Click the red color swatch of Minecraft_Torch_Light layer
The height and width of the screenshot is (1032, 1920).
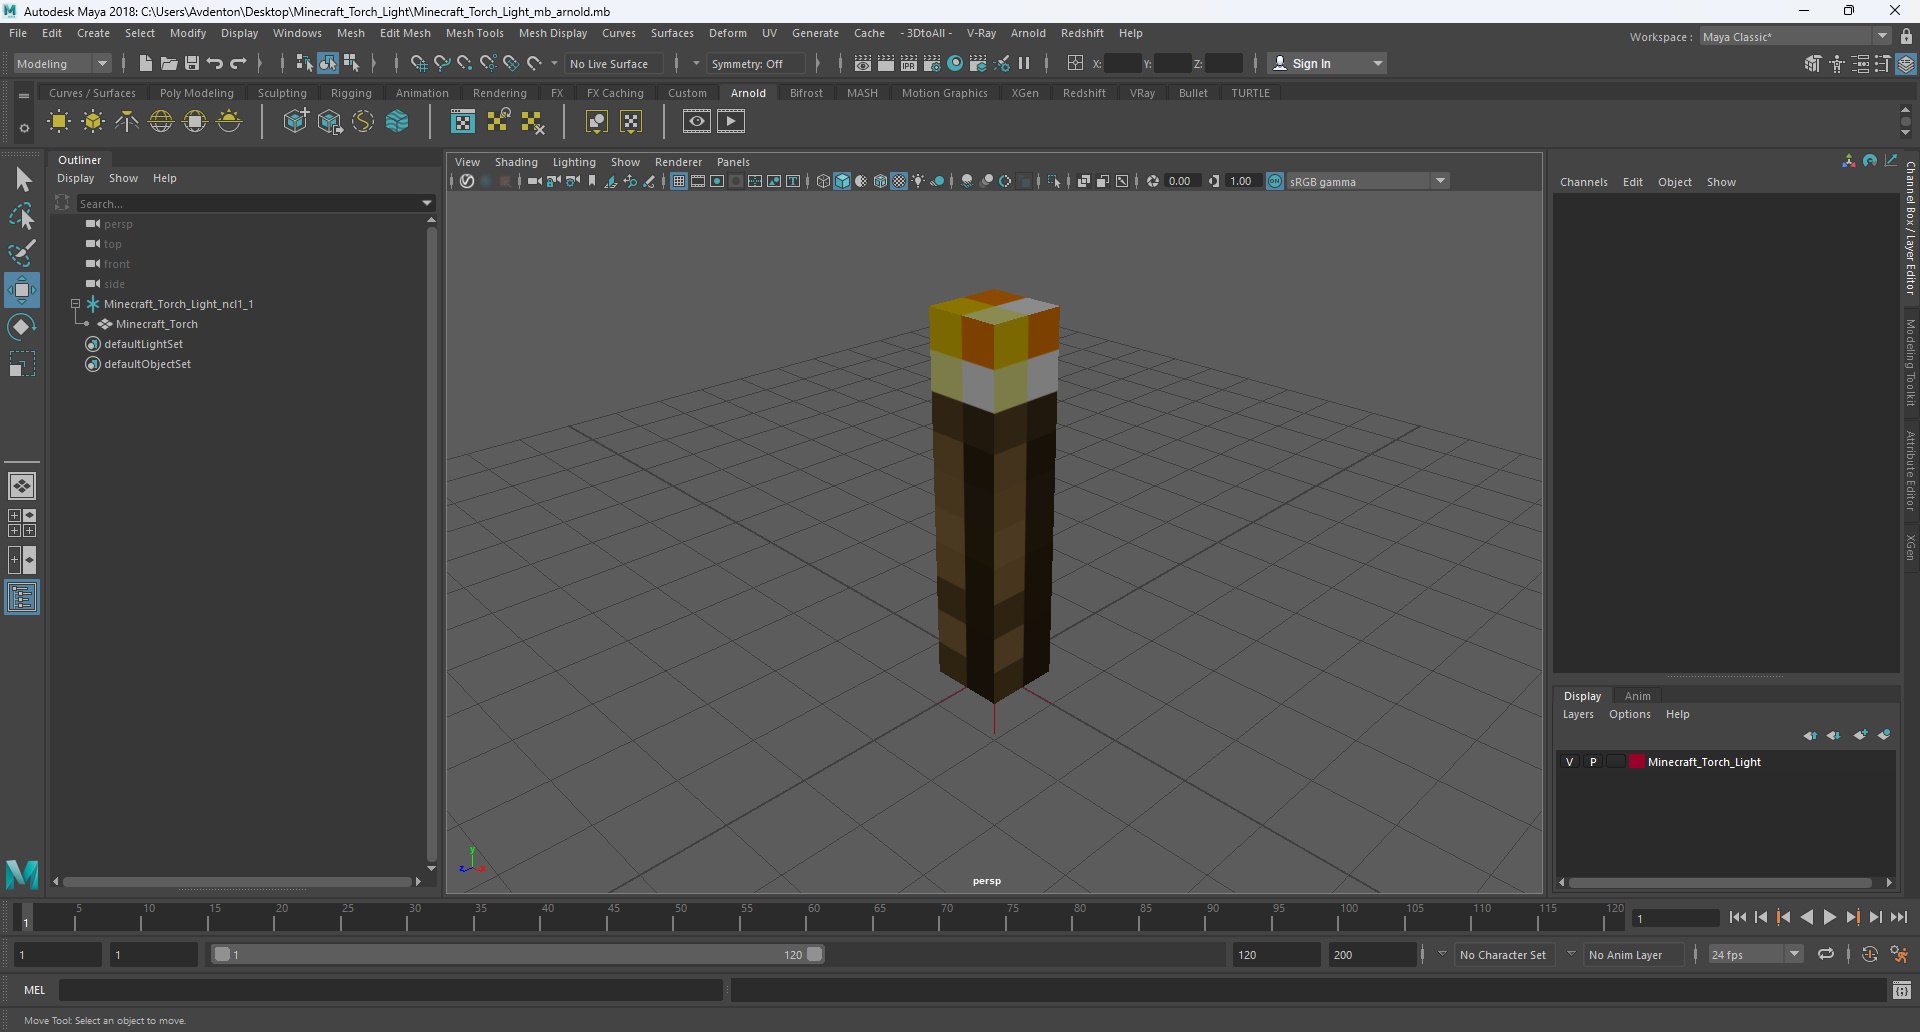point(1636,762)
